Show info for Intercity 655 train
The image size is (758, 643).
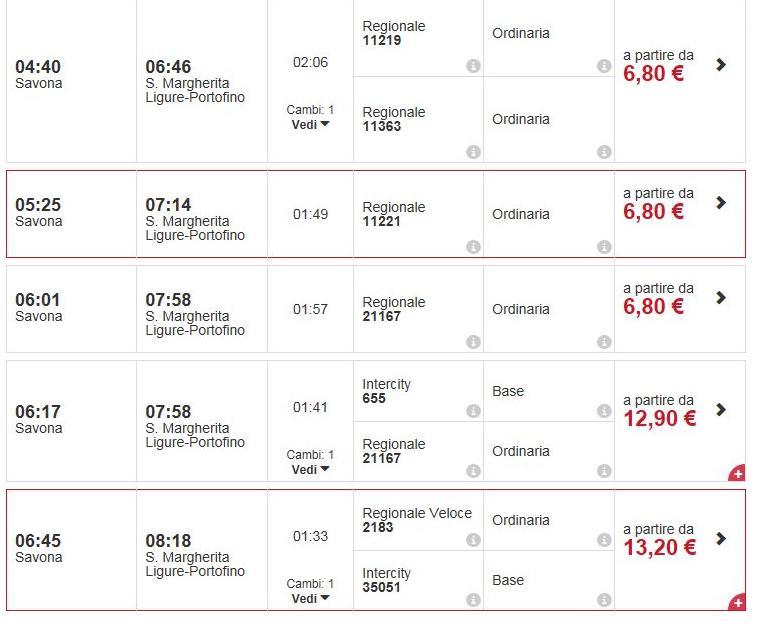[x=473, y=411]
